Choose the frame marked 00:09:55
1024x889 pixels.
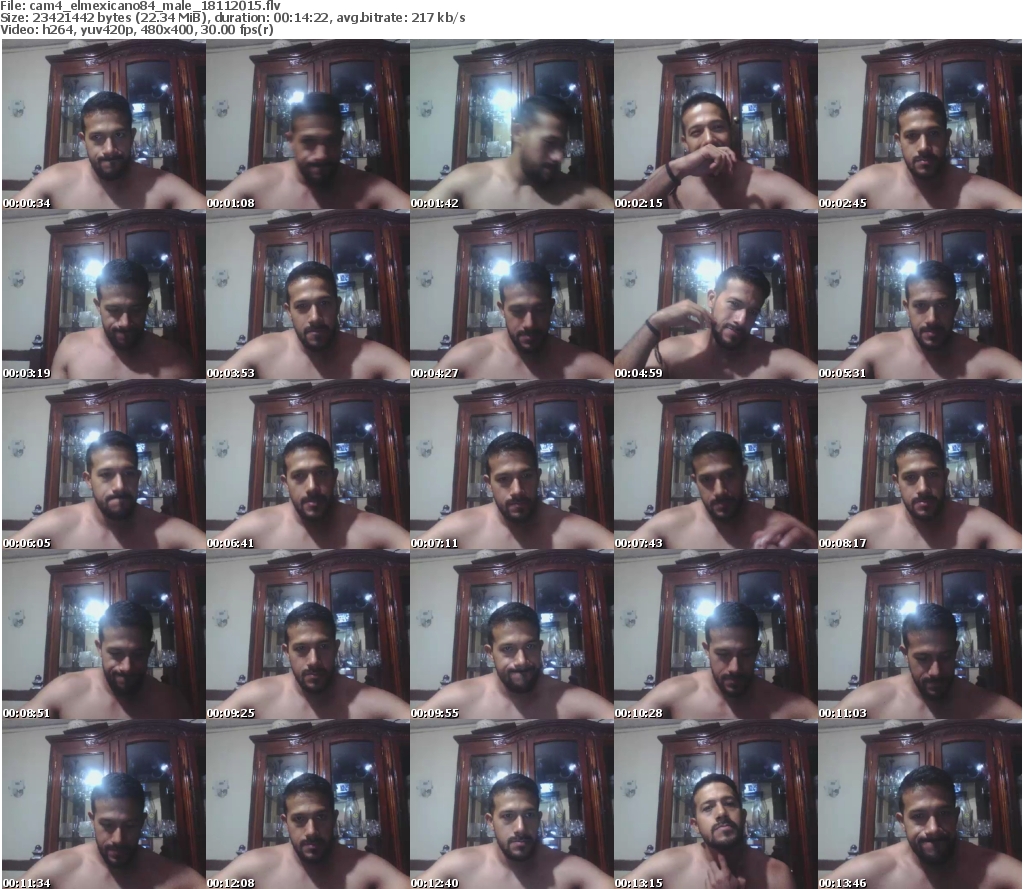coord(511,634)
